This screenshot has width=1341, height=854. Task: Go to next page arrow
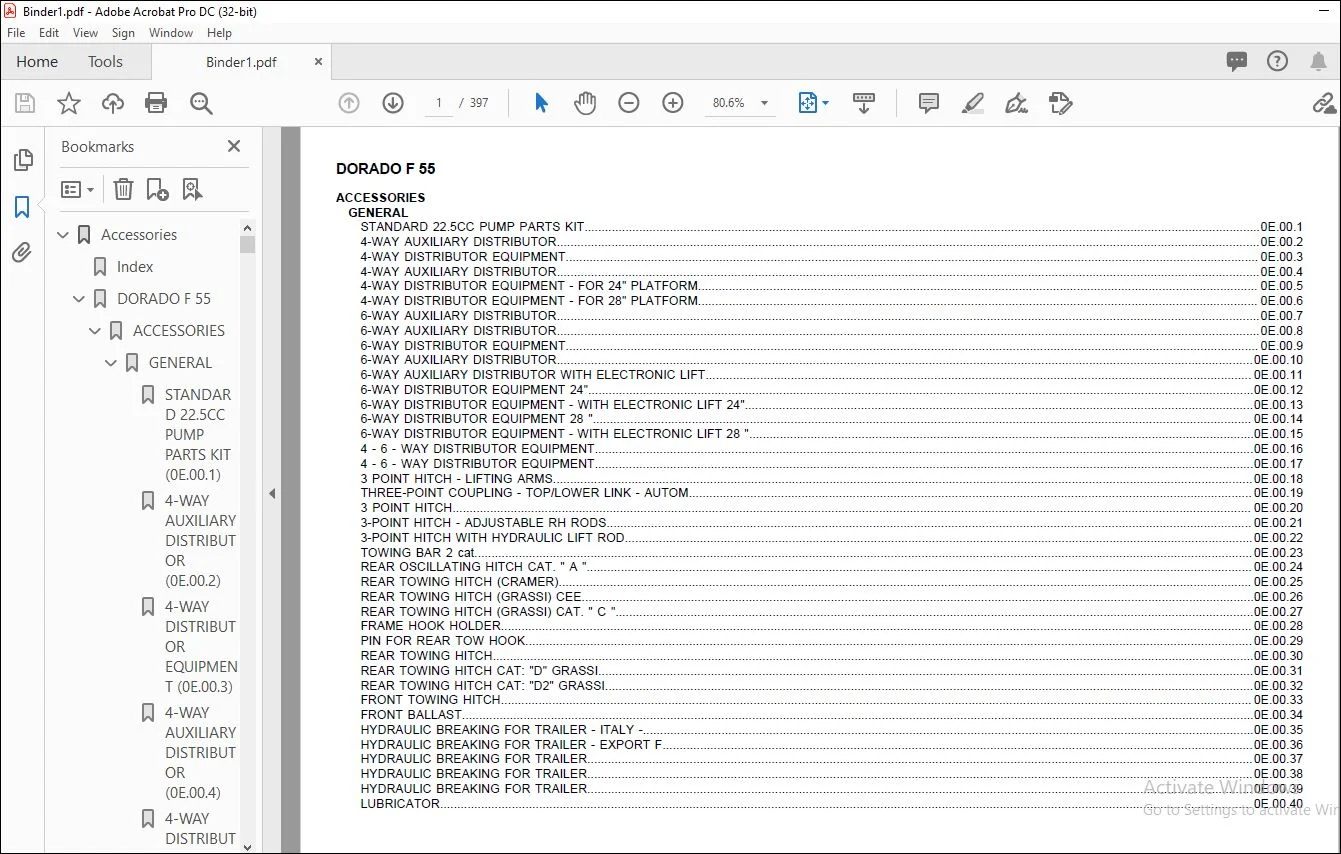(393, 103)
